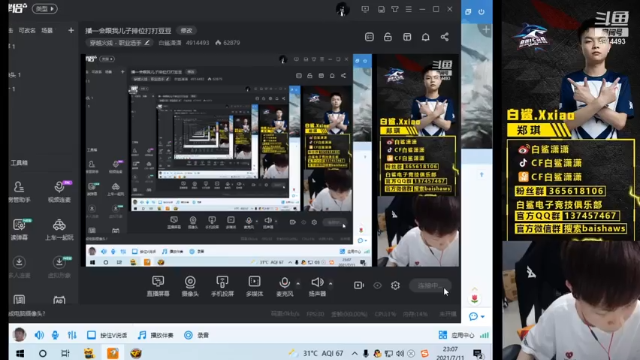This screenshot has height=360, width=640.
Task: Select the 场景 tab
Action: [47, 31]
